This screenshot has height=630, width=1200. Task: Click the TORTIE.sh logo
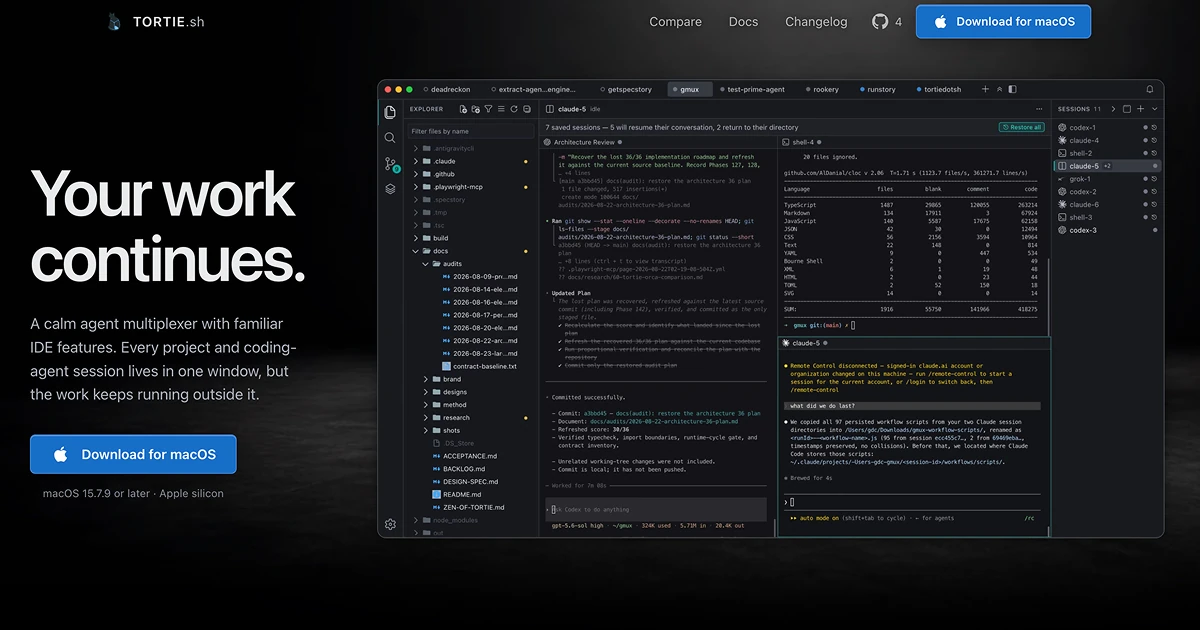click(155, 21)
